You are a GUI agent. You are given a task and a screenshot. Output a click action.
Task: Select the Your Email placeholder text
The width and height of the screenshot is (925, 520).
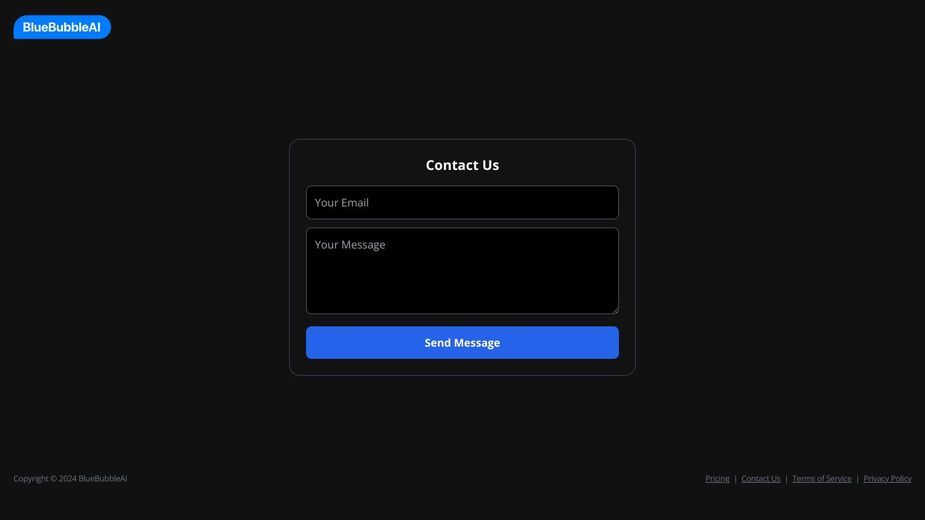[342, 202]
